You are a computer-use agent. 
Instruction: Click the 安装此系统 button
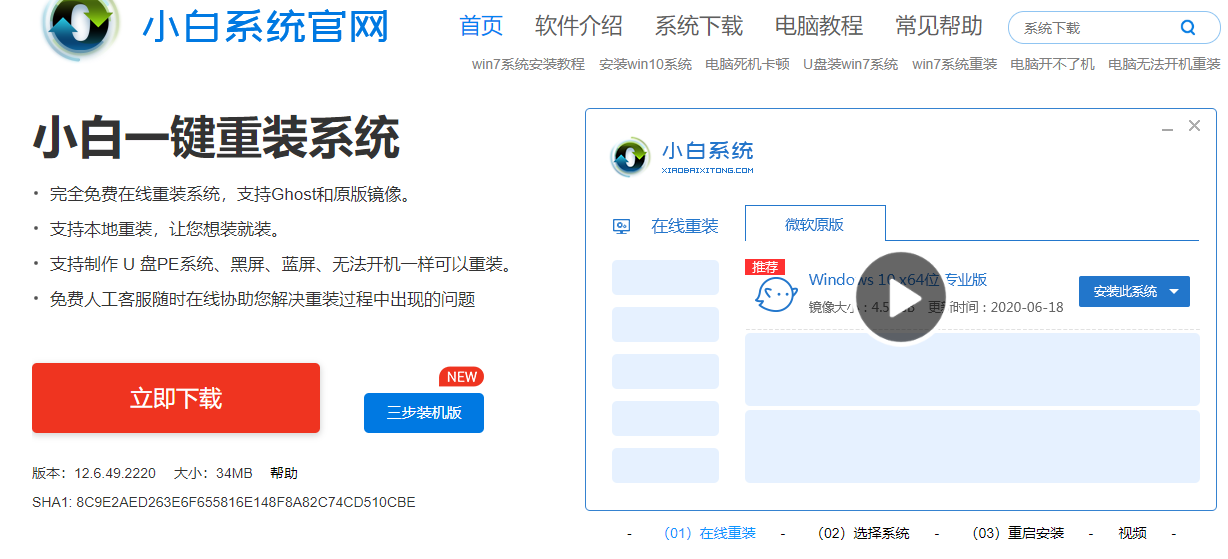tap(1134, 292)
